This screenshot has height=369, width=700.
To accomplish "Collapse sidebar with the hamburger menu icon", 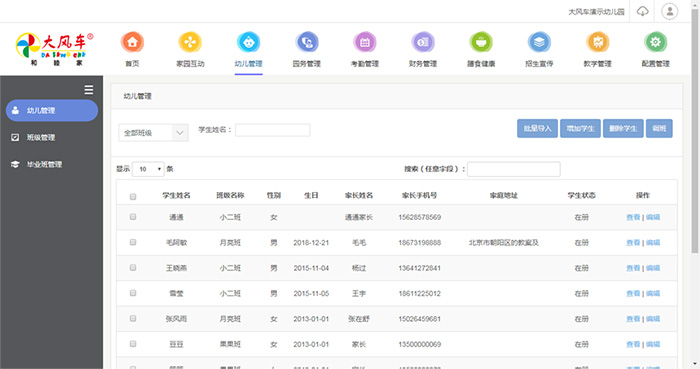I will pos(89,90).
